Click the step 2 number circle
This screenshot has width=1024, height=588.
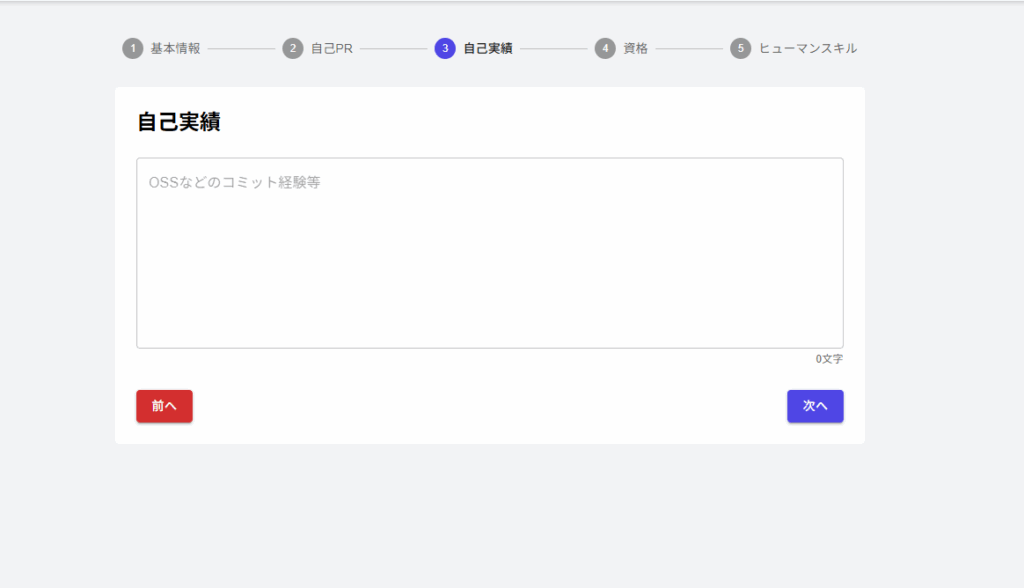293,48
